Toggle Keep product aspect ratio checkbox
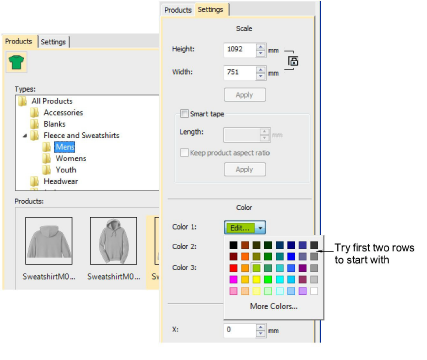This screenshot has width=427, height=360. 184,153
